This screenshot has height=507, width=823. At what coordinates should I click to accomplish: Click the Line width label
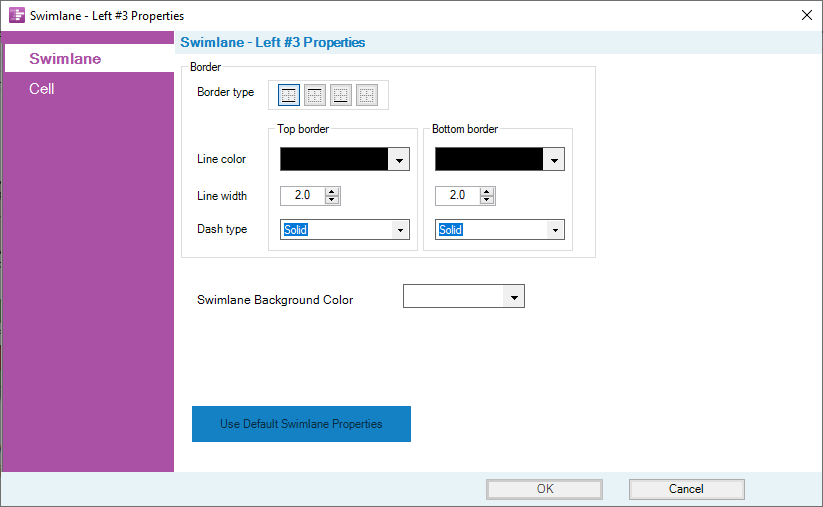(222, 196)
